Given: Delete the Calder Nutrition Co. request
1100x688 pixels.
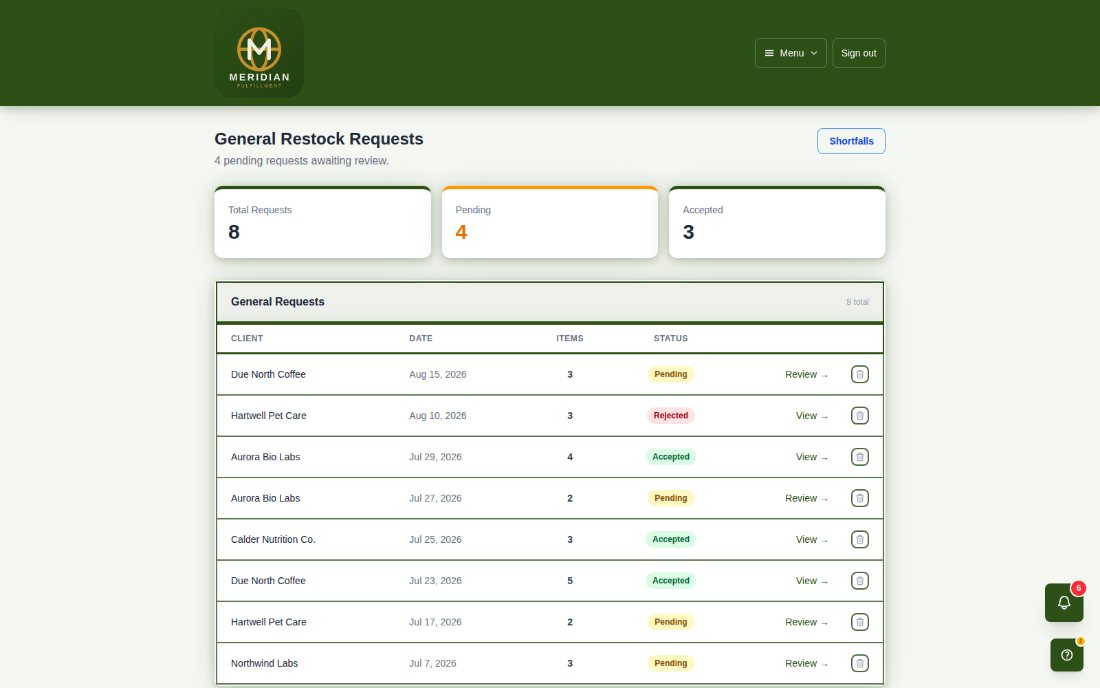Looking at the screenshot, I should pos(859,539).
